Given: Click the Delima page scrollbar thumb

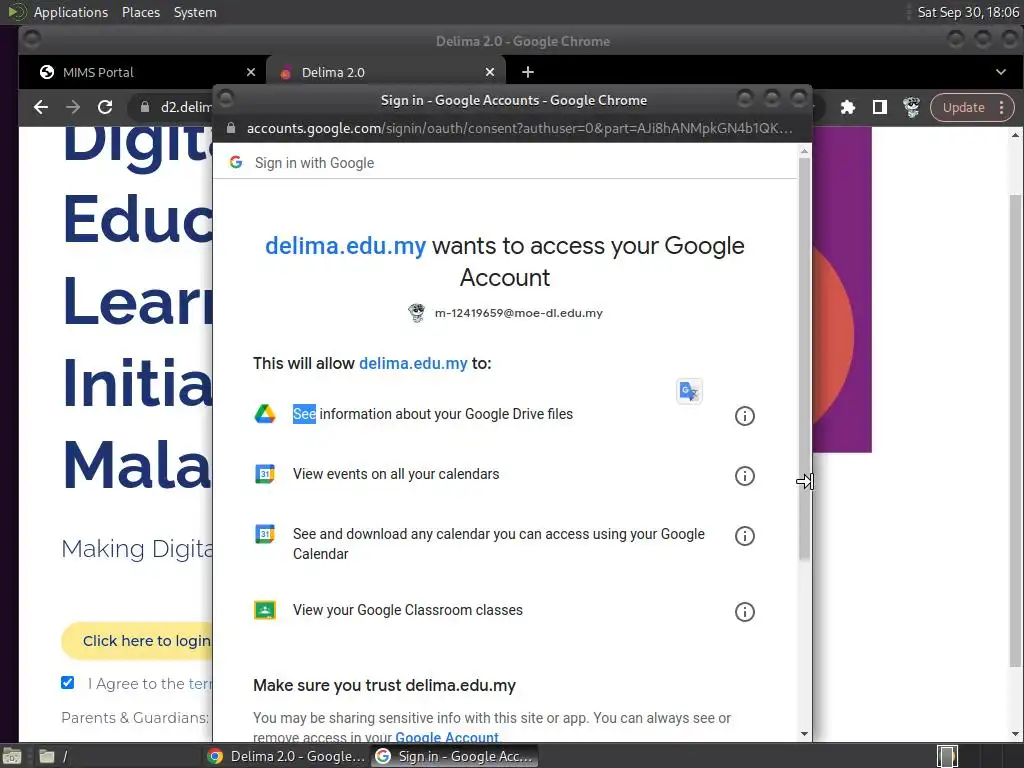Looking at the screenshot, I should click(1015, 431).
